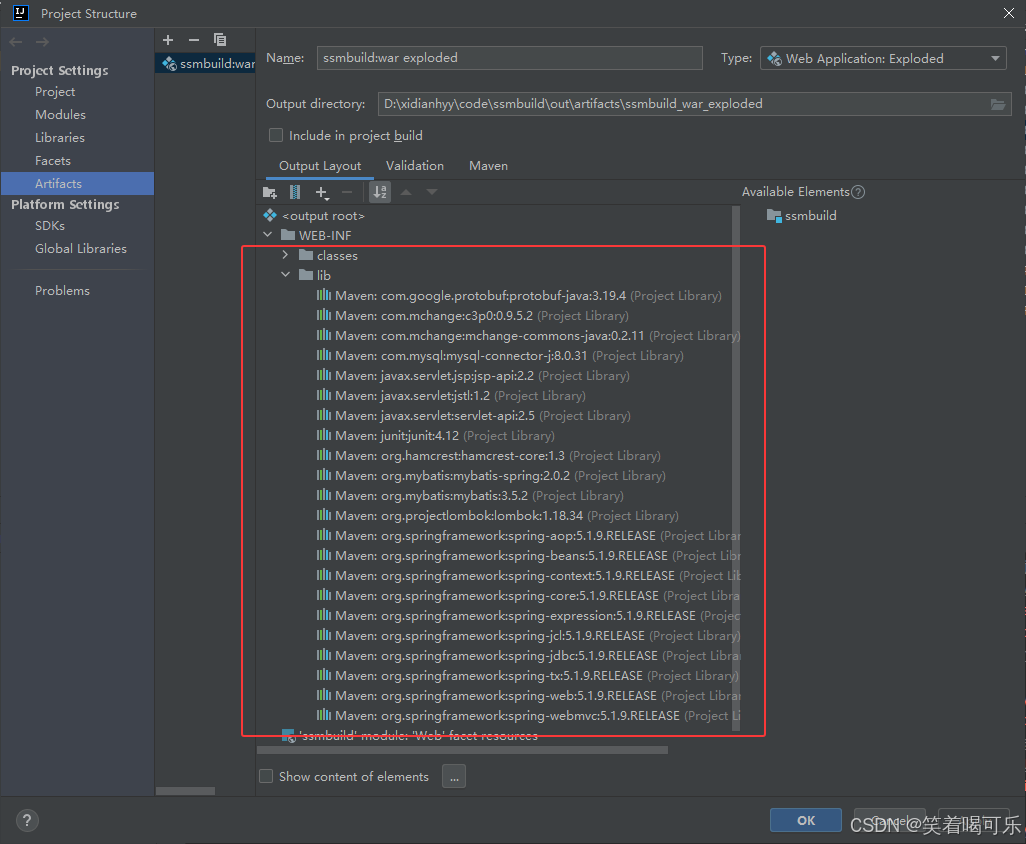1026x844 pixels.
Task: Click the OK button
Action: [805, 820]
